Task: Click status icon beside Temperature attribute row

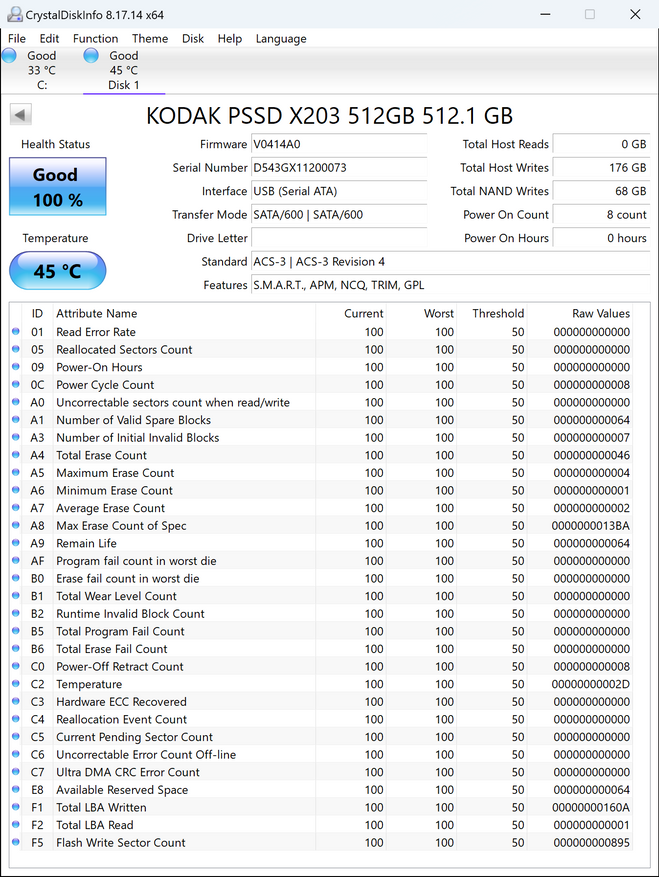Action: (15, 684)
